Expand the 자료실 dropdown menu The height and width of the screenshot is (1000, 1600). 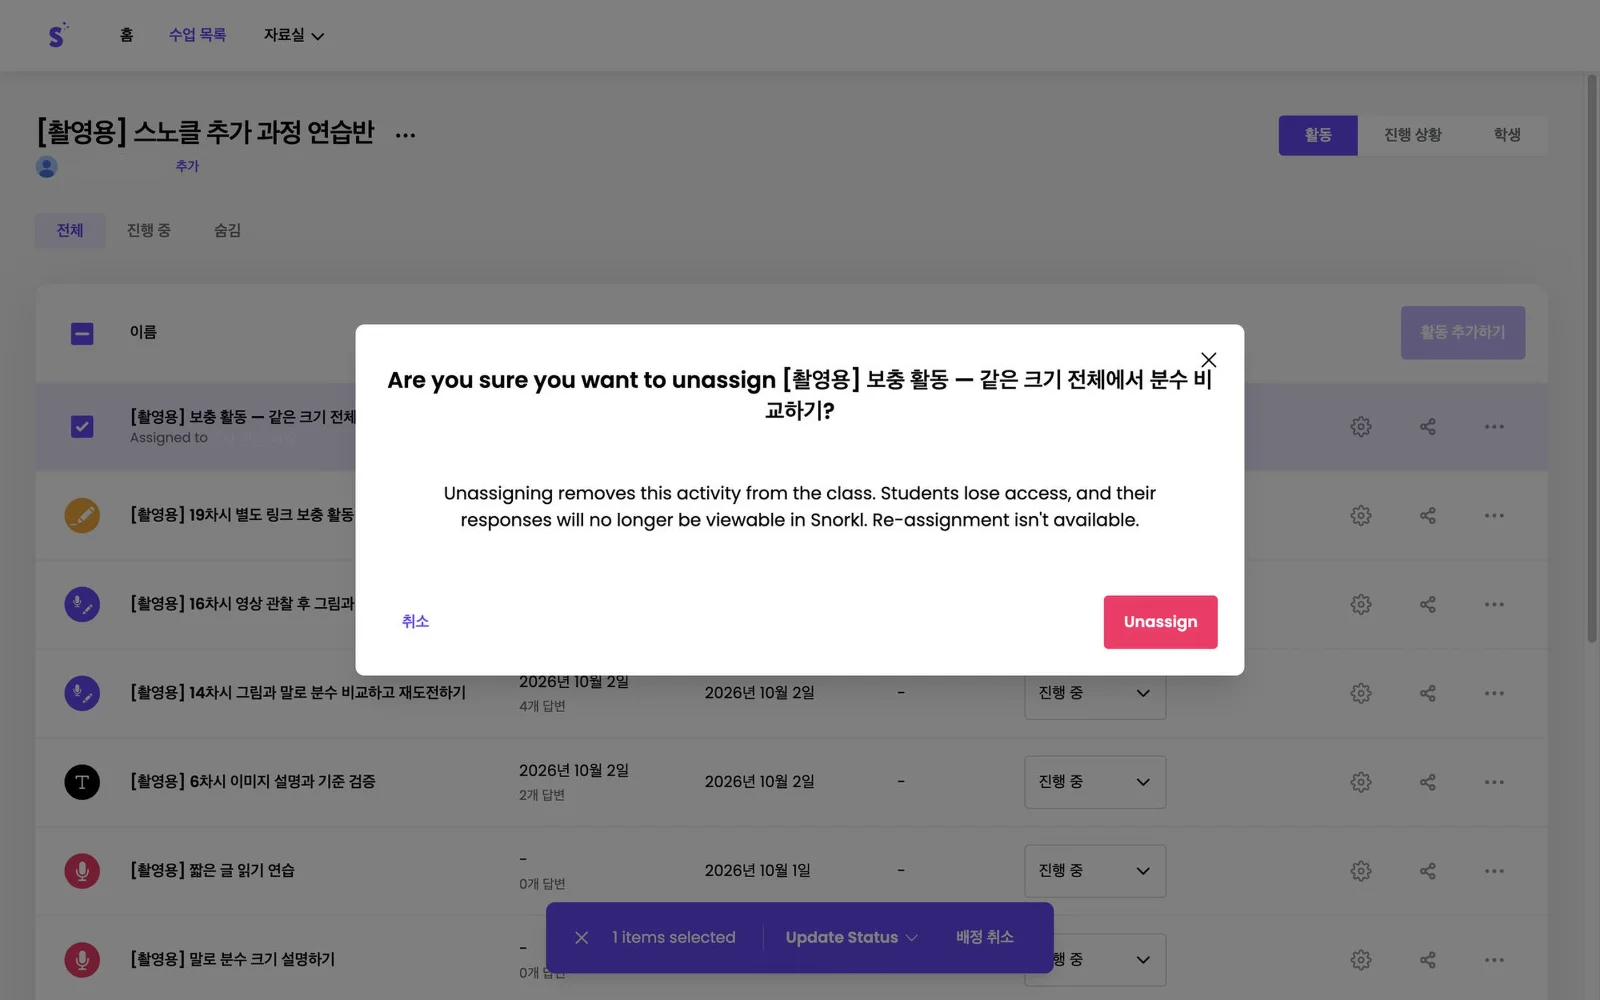[293, 35]
